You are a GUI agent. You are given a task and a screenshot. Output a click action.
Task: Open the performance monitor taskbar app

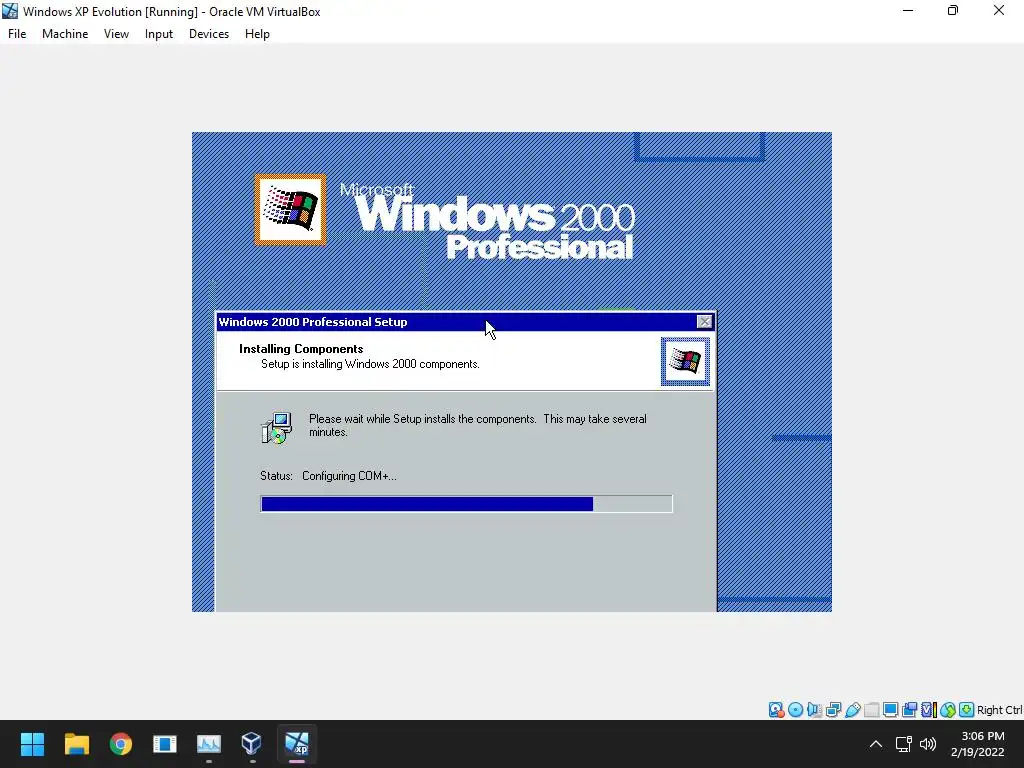[x=209, y=744]
